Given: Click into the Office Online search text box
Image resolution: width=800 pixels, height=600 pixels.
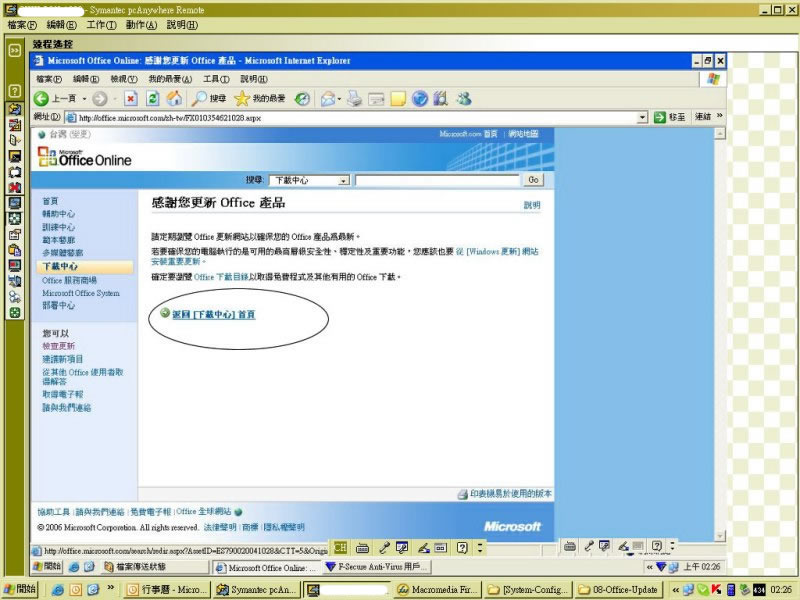Looking at the screenshot, I should [x=437, y=180].
